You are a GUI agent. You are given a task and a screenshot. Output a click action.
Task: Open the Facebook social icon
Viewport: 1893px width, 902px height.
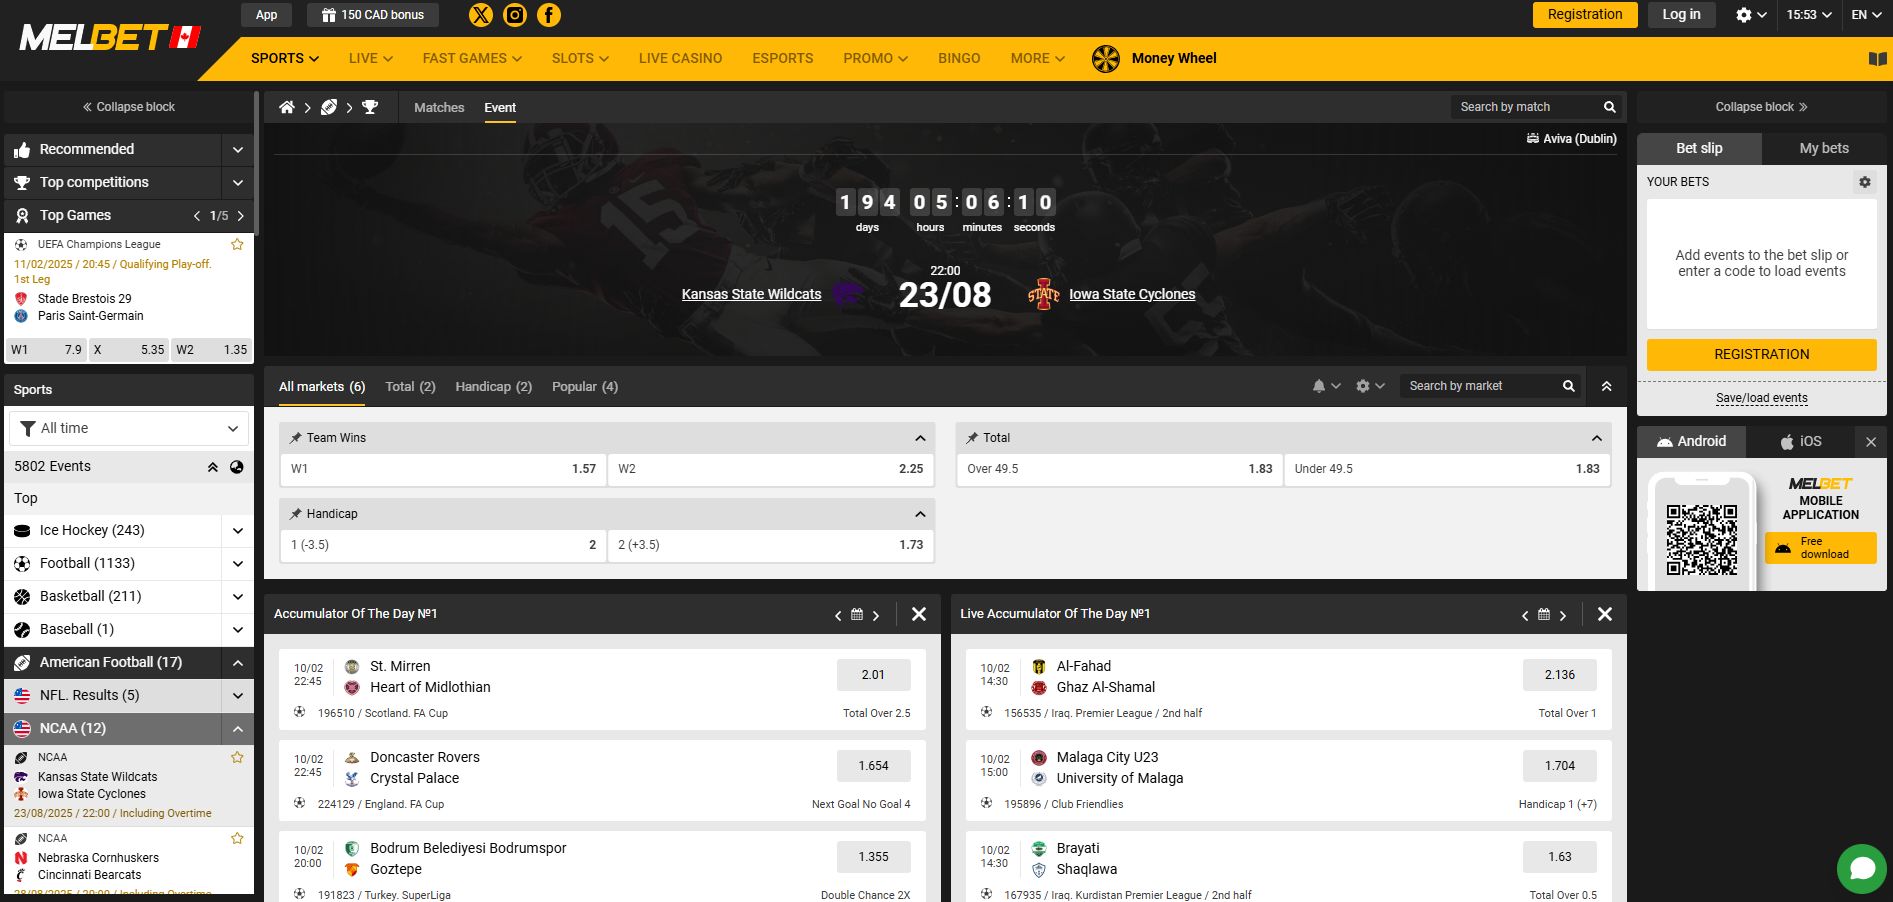click(x=549, y=15)
